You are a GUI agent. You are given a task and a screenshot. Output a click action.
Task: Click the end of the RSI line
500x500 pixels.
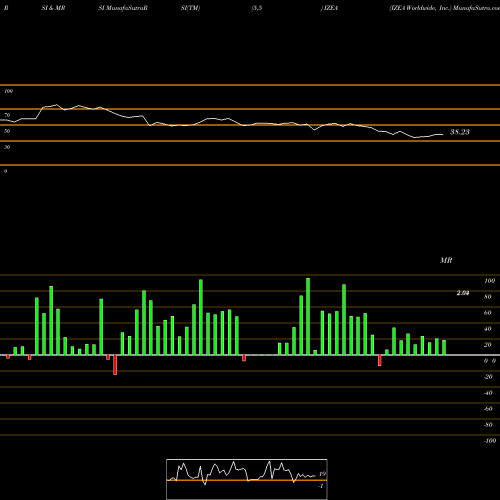[x=443, y=134]
